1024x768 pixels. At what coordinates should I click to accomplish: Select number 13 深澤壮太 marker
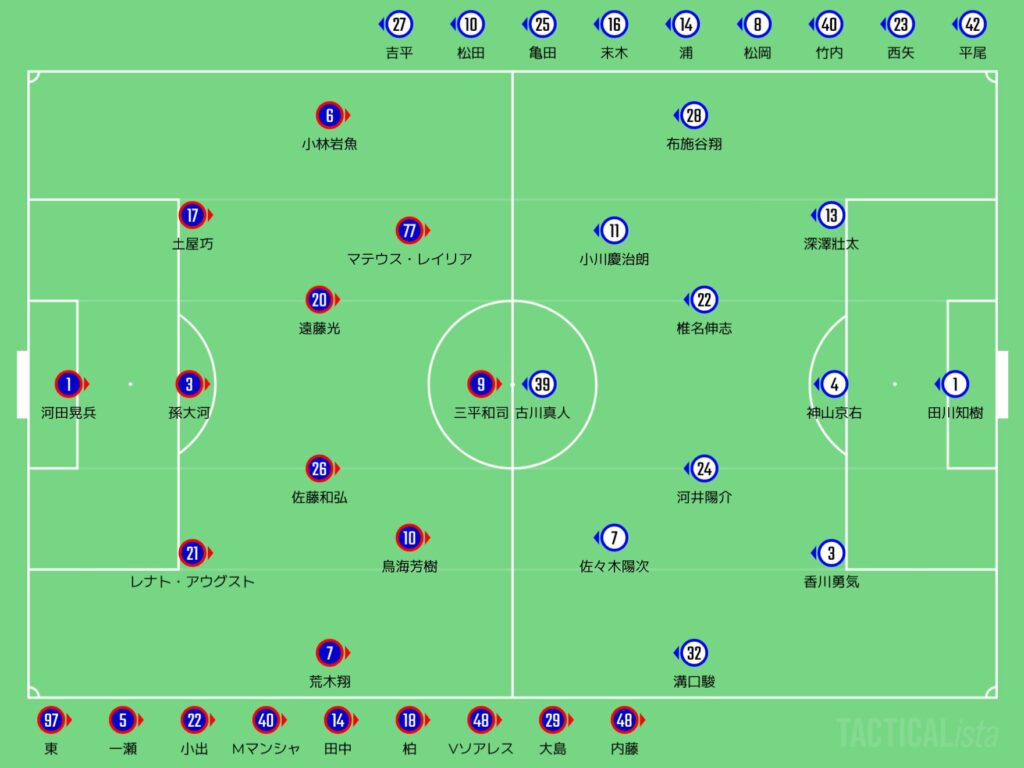pyautogui.click(x=831, y=215)
